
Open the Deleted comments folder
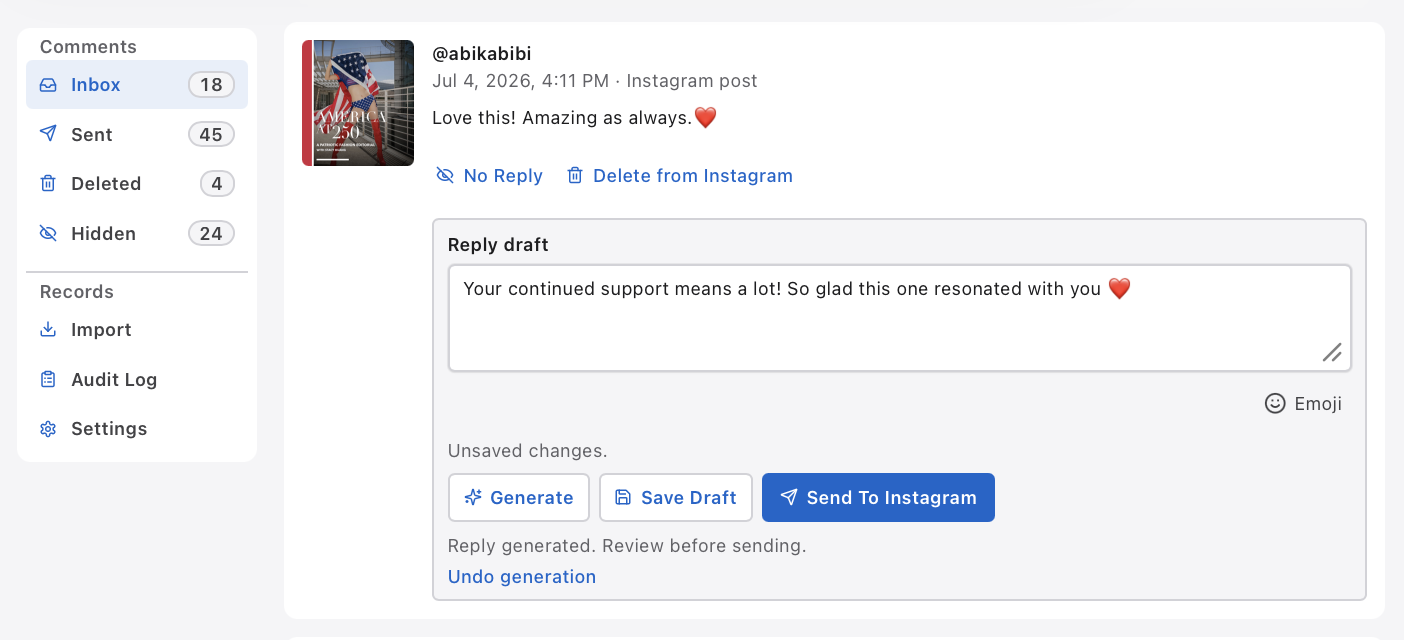[137, 184]
